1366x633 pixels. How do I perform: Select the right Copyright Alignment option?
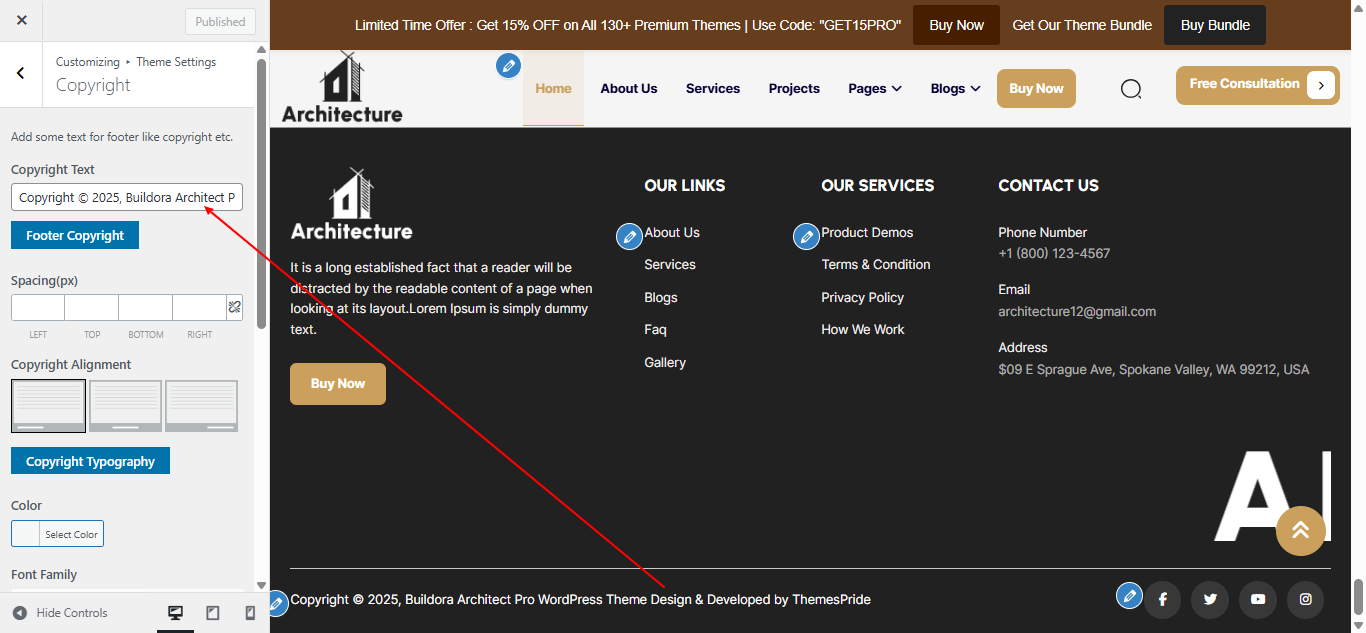[201, 405]
